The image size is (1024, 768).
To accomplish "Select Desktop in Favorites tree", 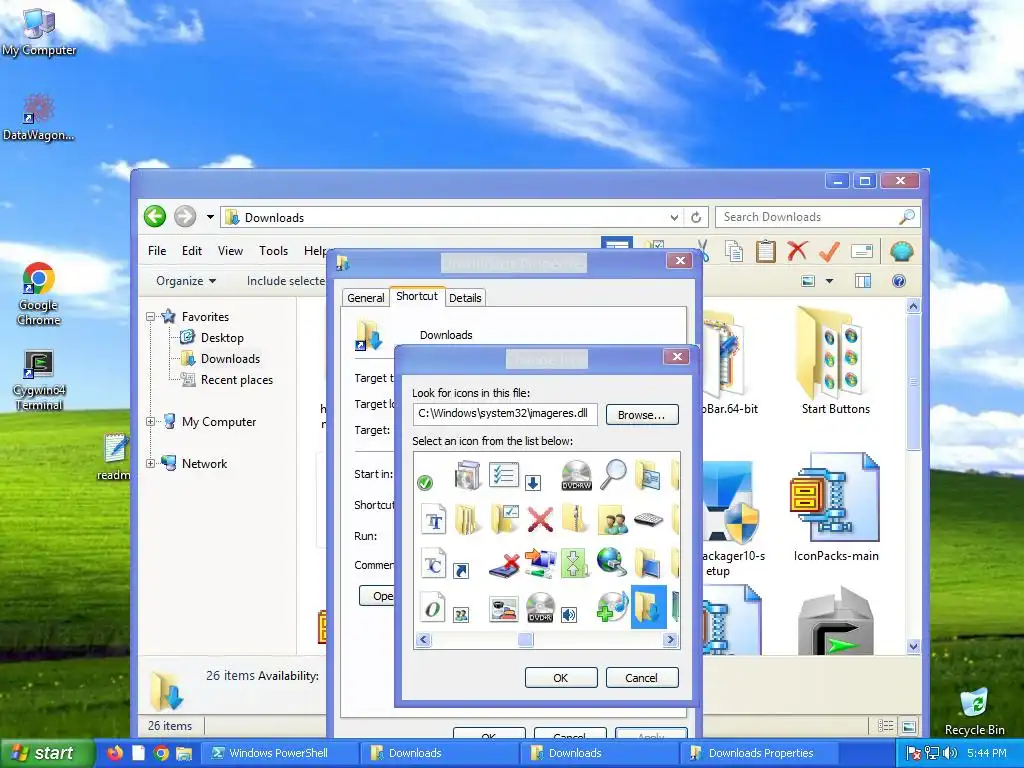I will [x=222, y=338].
